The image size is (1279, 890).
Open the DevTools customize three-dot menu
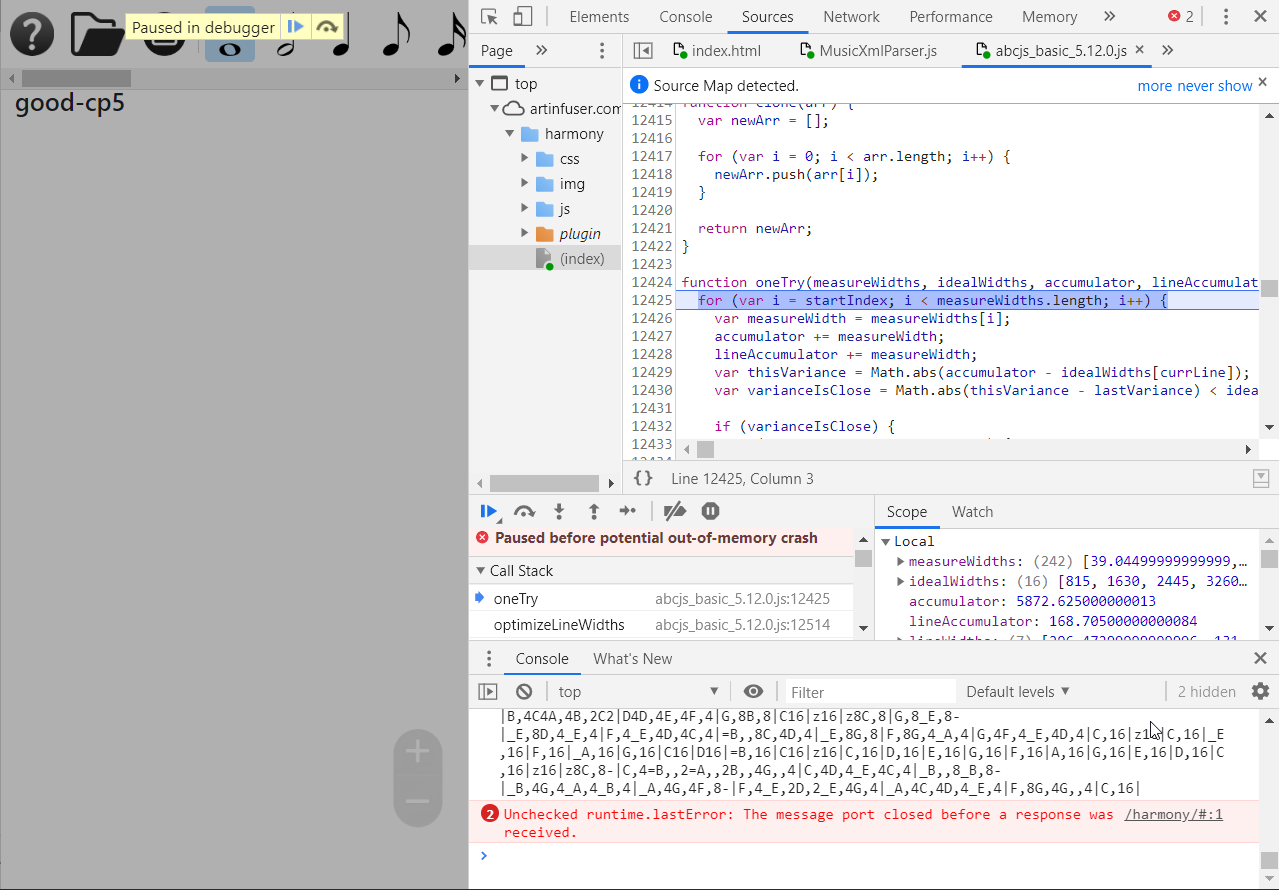tap(1226, 16)
